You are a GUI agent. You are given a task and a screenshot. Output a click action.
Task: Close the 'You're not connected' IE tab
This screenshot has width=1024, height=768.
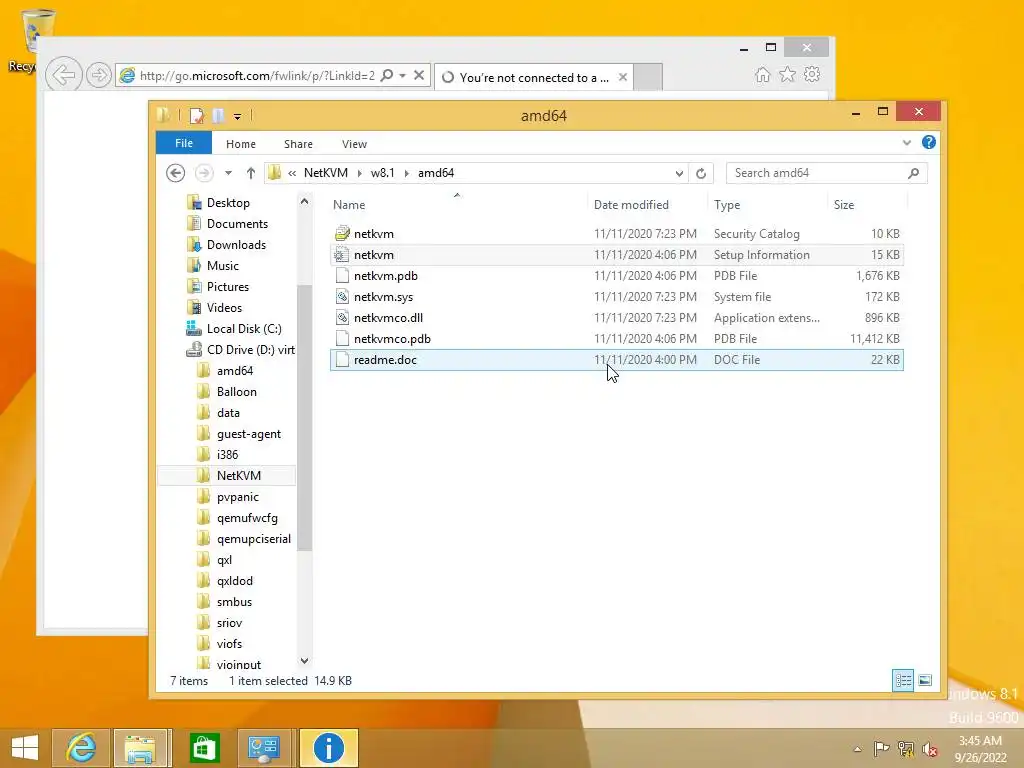coord(623,77)
